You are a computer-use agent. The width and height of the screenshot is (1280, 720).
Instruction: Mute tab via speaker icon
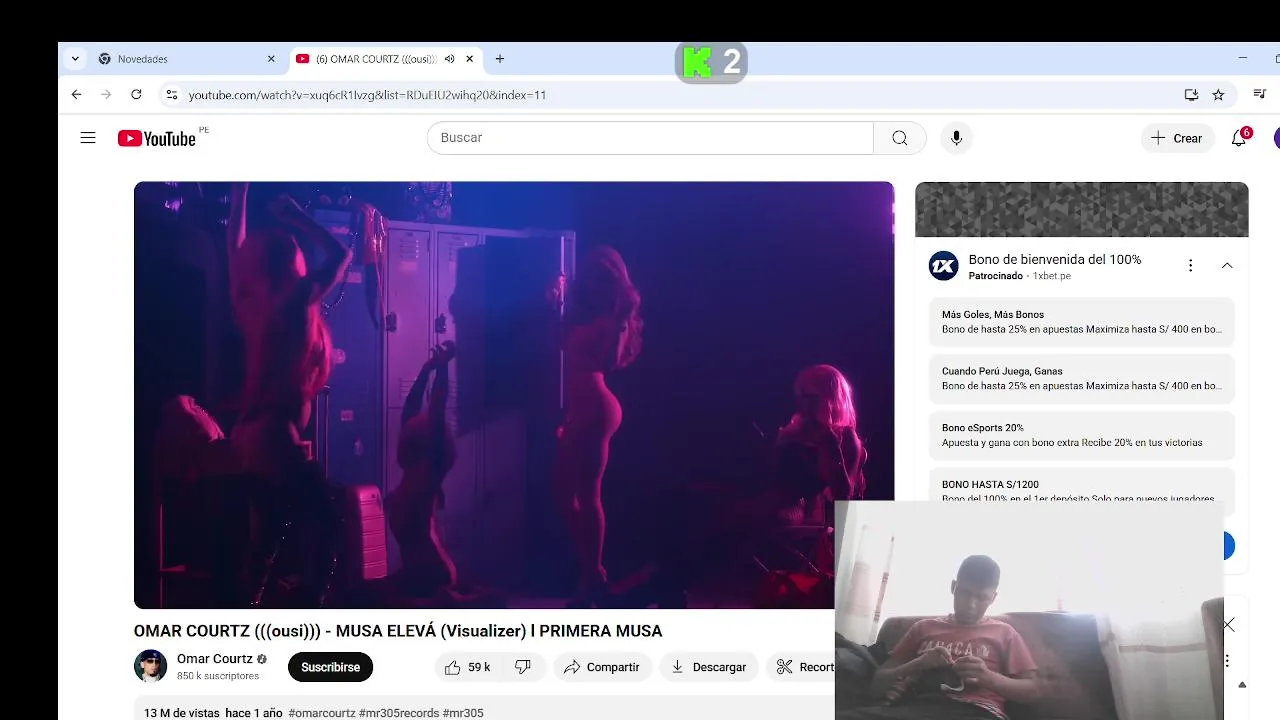point(449,59)
